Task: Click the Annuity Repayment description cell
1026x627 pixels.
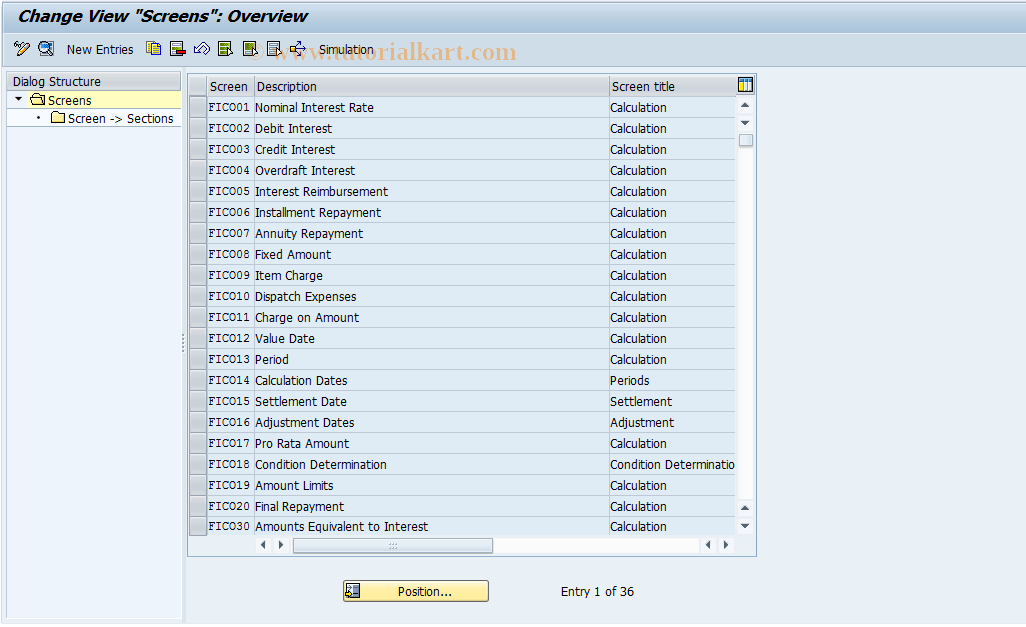Action: pyautogui.click(x=431, y=233)
